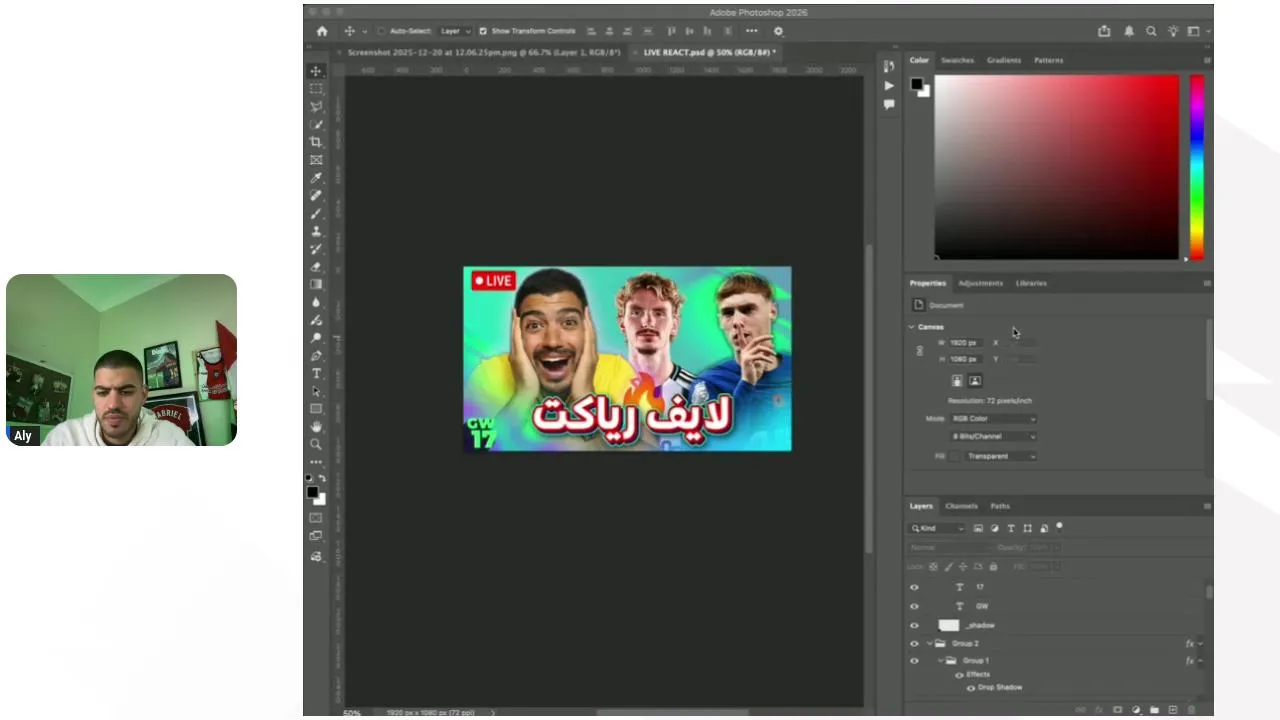Switch to the Patterns tab
The height and width of the screenshot is (720, 1280).
[1049, 60]
